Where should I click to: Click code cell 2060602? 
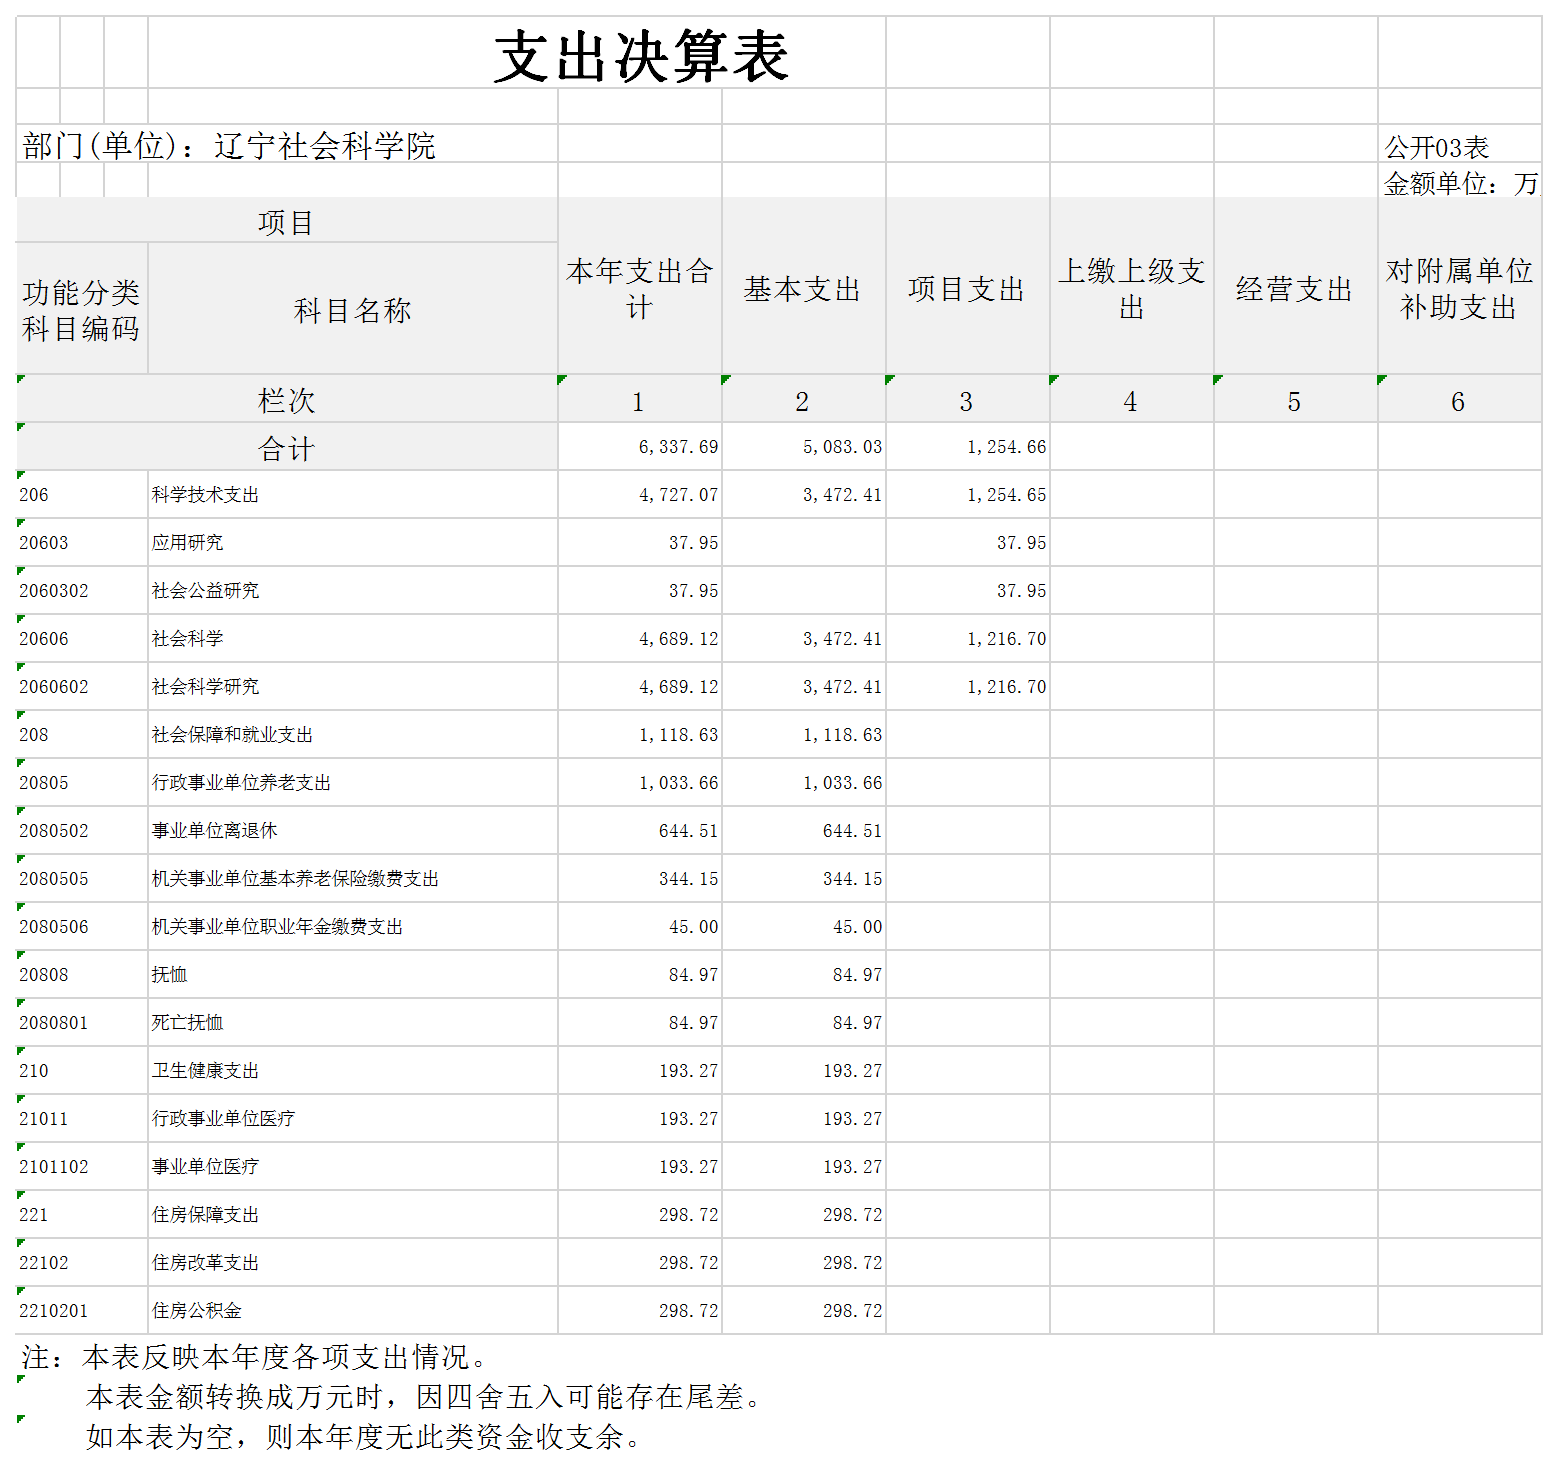[x=81, y=687]
